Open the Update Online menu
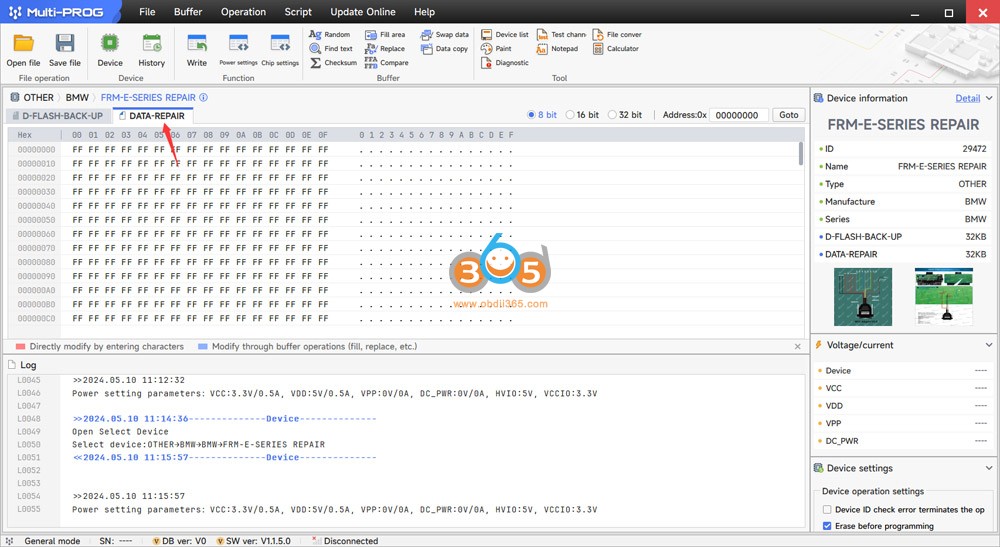 point(363,11)
